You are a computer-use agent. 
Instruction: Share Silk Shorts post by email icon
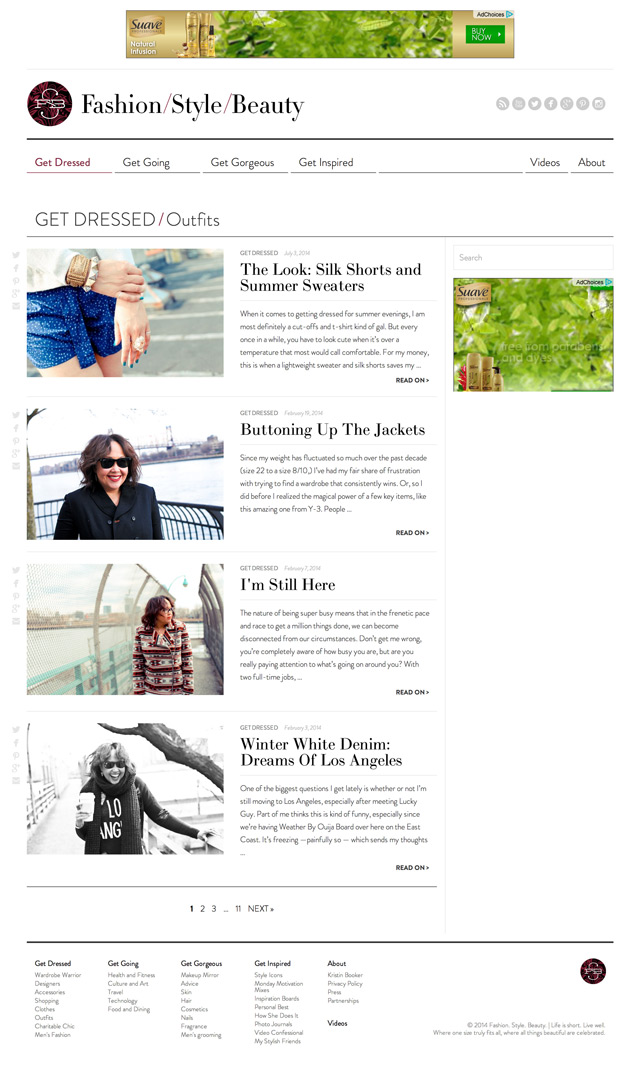coord(16,306)
